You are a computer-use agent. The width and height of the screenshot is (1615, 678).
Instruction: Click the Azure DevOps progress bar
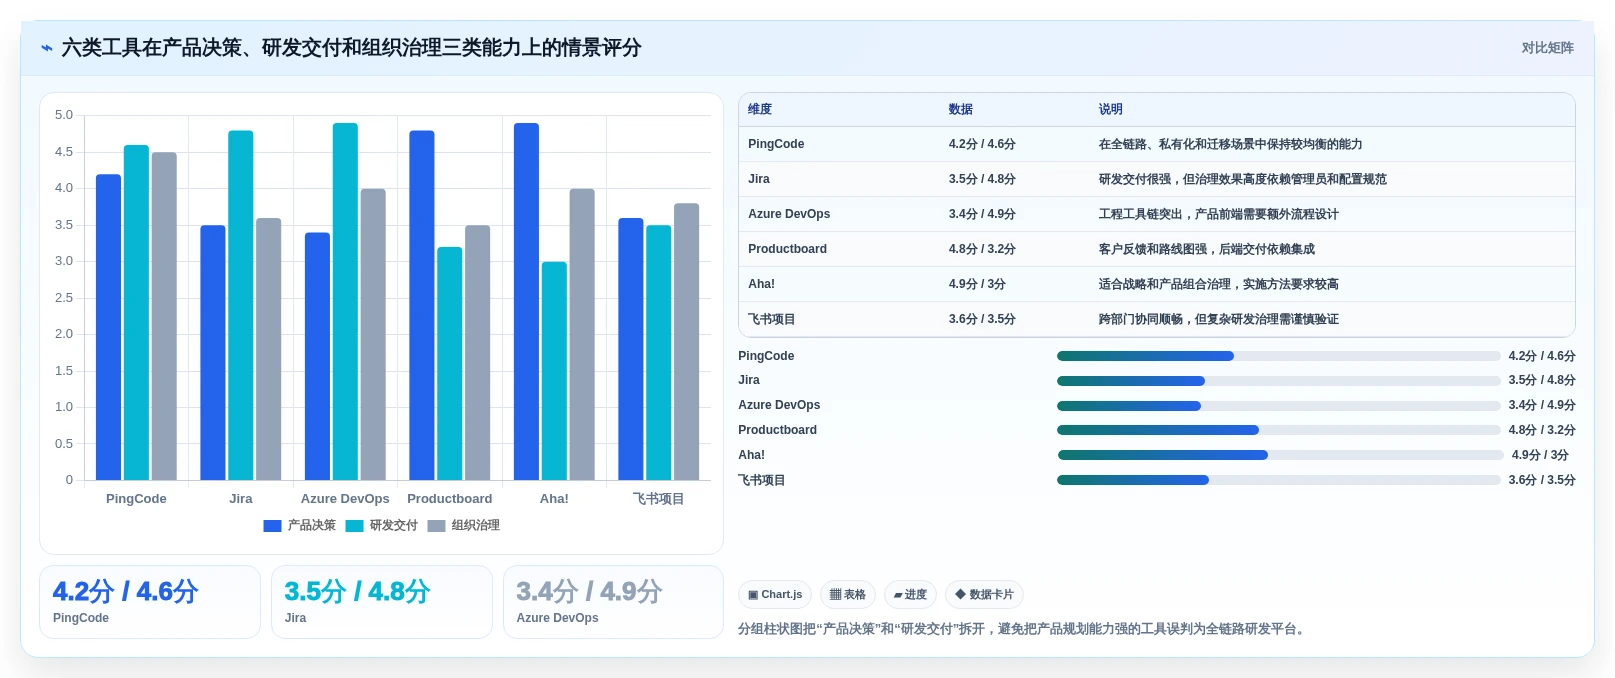coord(1279,406)
